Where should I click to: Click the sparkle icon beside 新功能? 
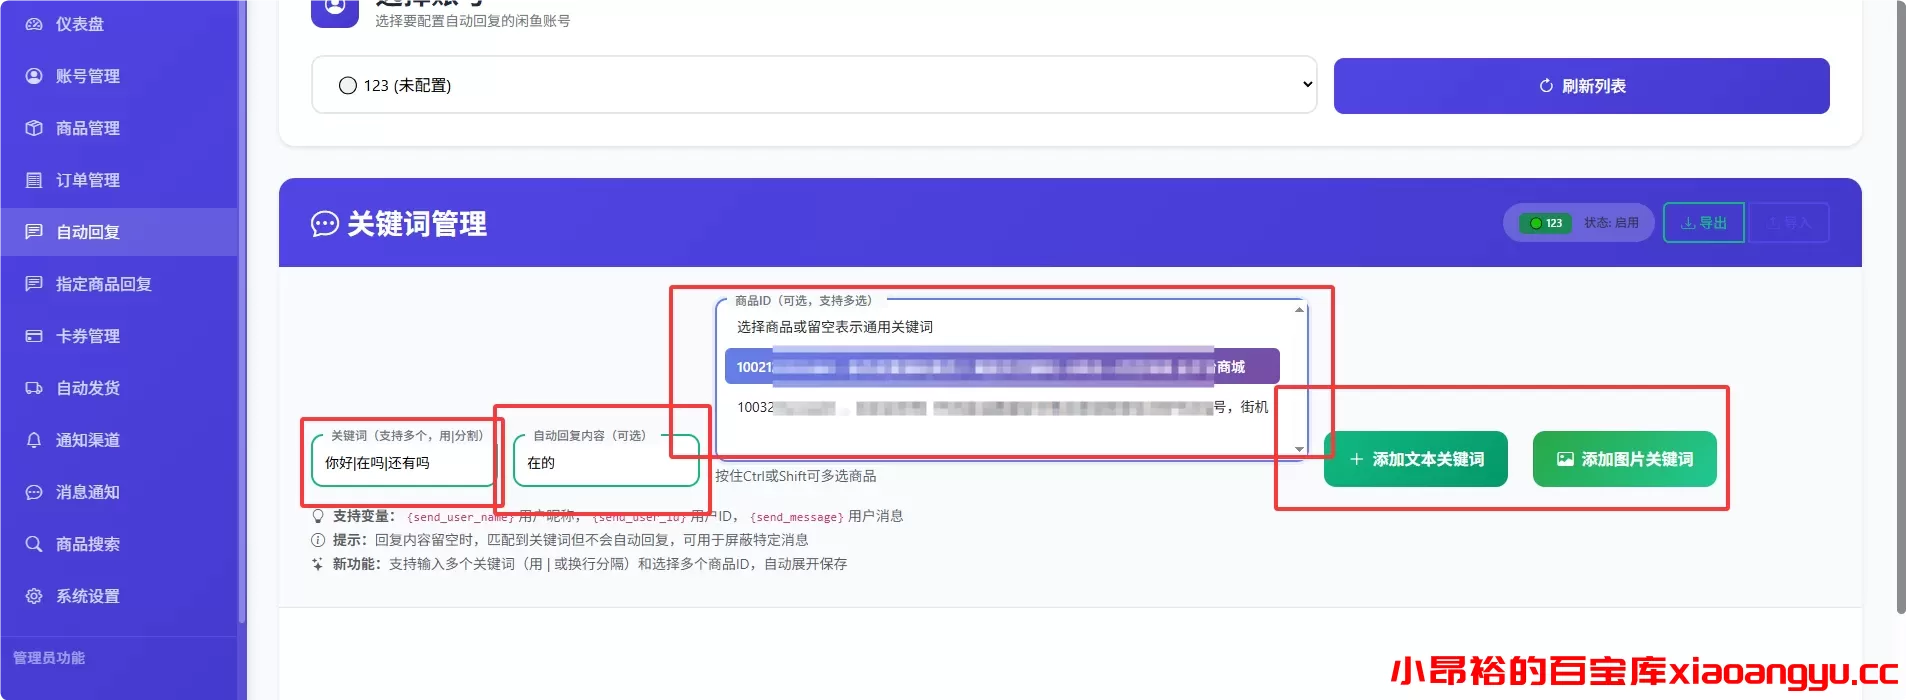[x=318, y=564]
